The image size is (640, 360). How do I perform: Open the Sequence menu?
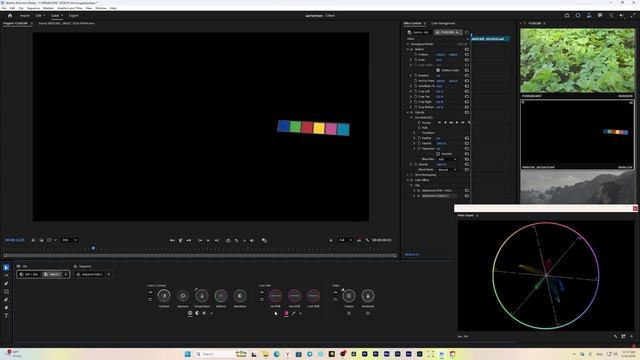33,8
